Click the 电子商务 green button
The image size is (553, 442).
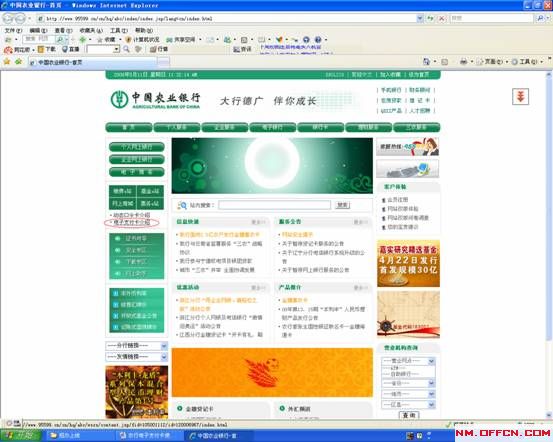pyautogui.click(x=136, y=172)
